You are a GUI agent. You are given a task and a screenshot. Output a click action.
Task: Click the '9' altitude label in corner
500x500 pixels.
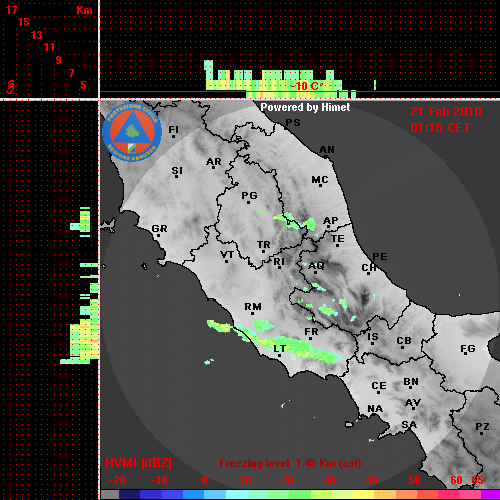59,60
